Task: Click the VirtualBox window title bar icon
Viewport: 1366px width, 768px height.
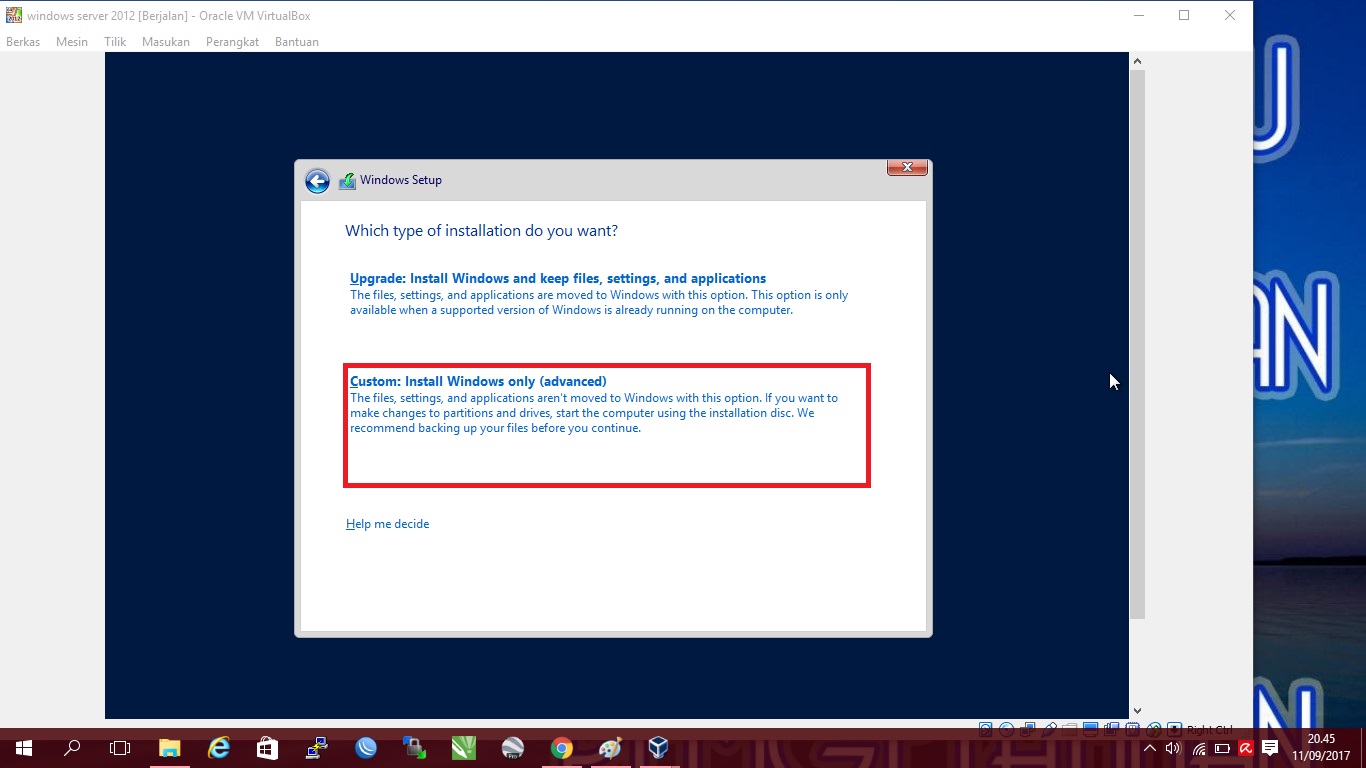Action: click(x=14, y=16)
